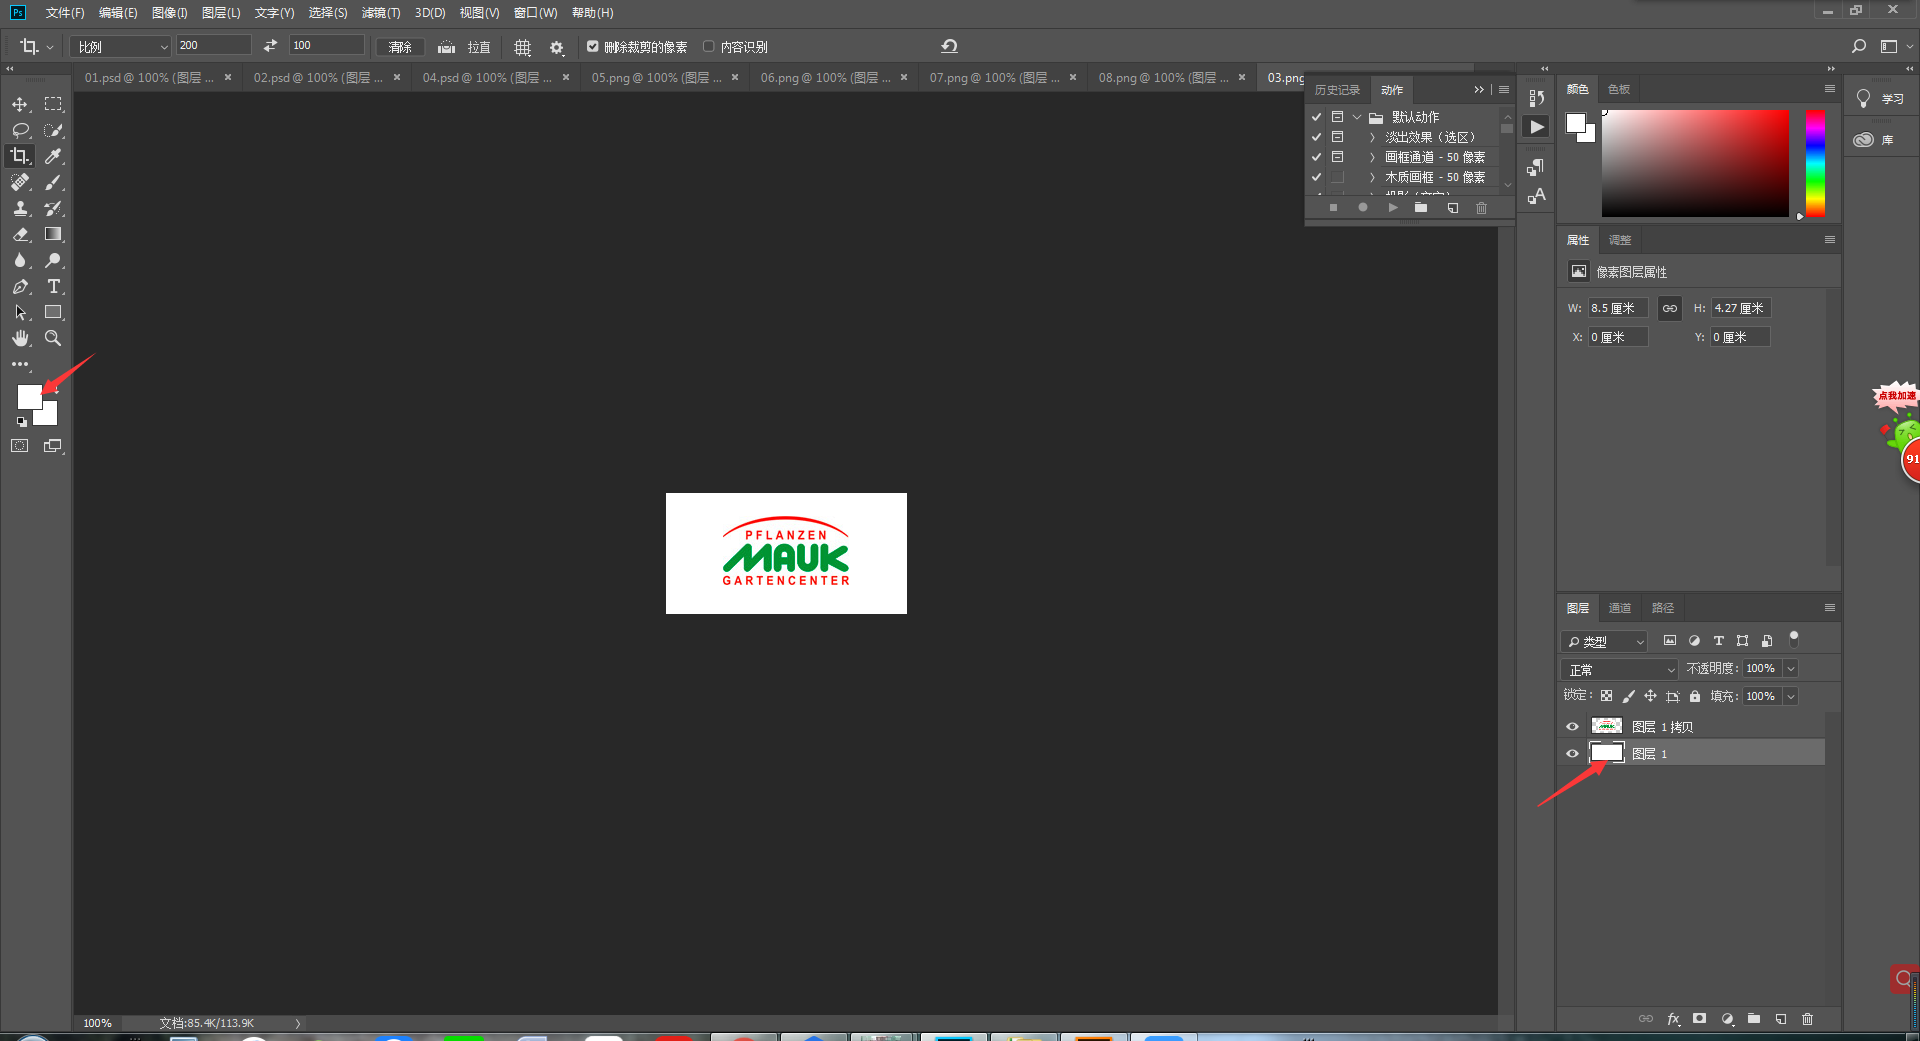The width and height of the screenshot is (1920, 1041).
Task: Toggle link width and height
Action: click(1670, 308)
